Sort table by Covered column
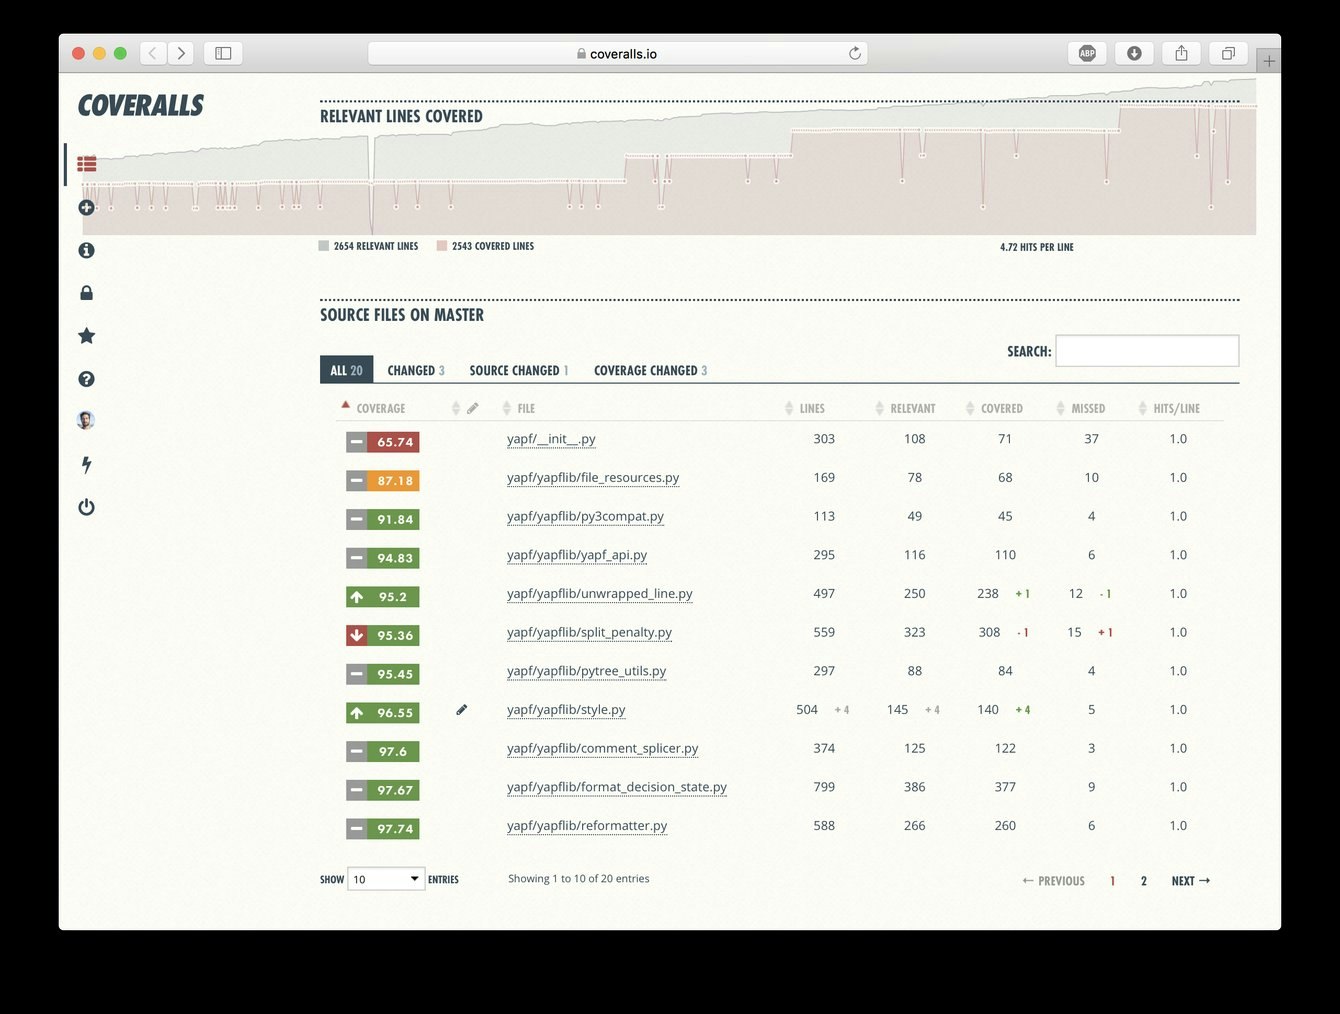This screenshot has width=1340, height=1014. tap(1001, 408)
